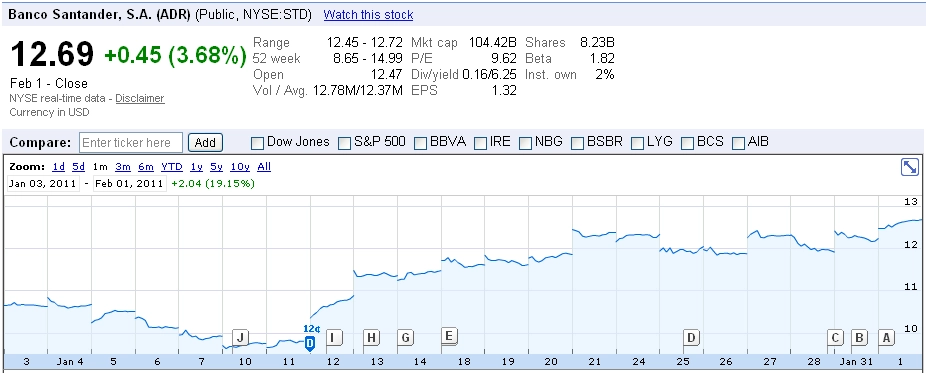Open the Disclaimer link
Viewport: 926px width, 373px height.
click(x=140, y=99)
